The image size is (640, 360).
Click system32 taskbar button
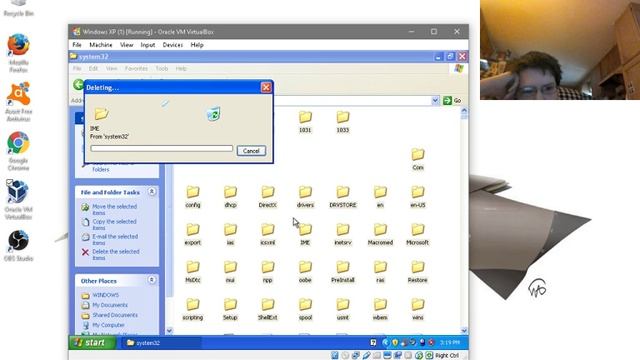160,343
